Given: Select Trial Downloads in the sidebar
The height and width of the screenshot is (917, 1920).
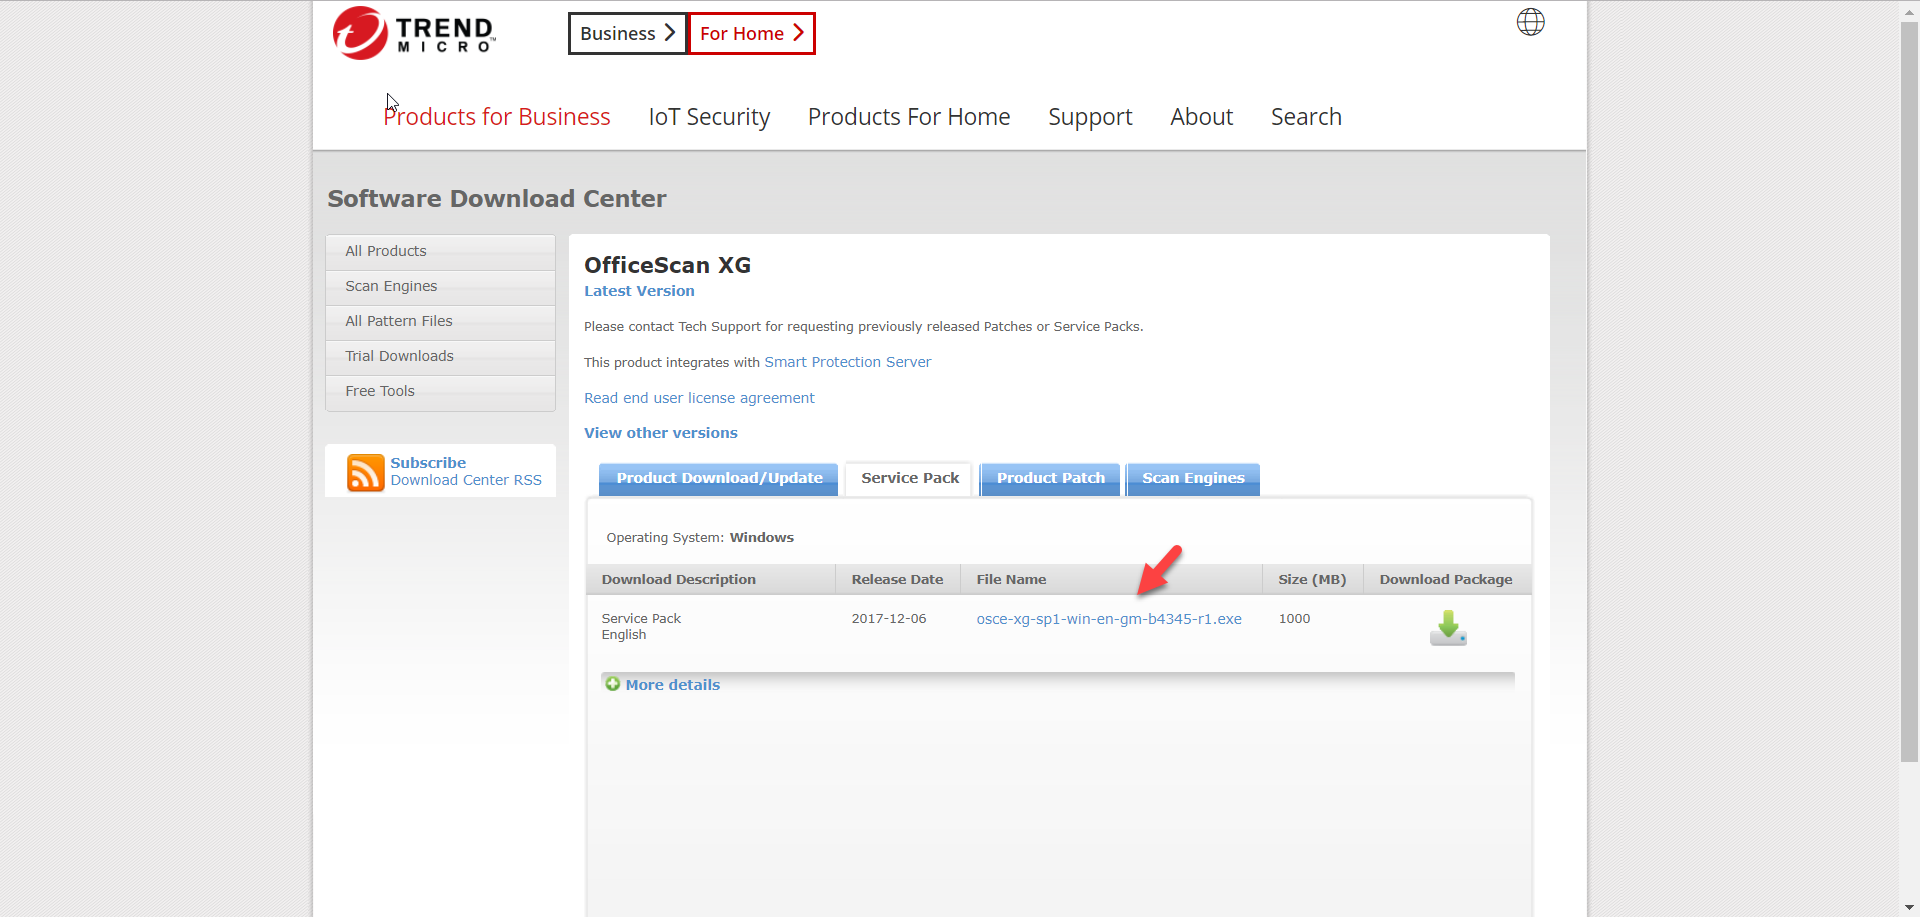Looking at the screenshot, I should click(x=440, y=356).
